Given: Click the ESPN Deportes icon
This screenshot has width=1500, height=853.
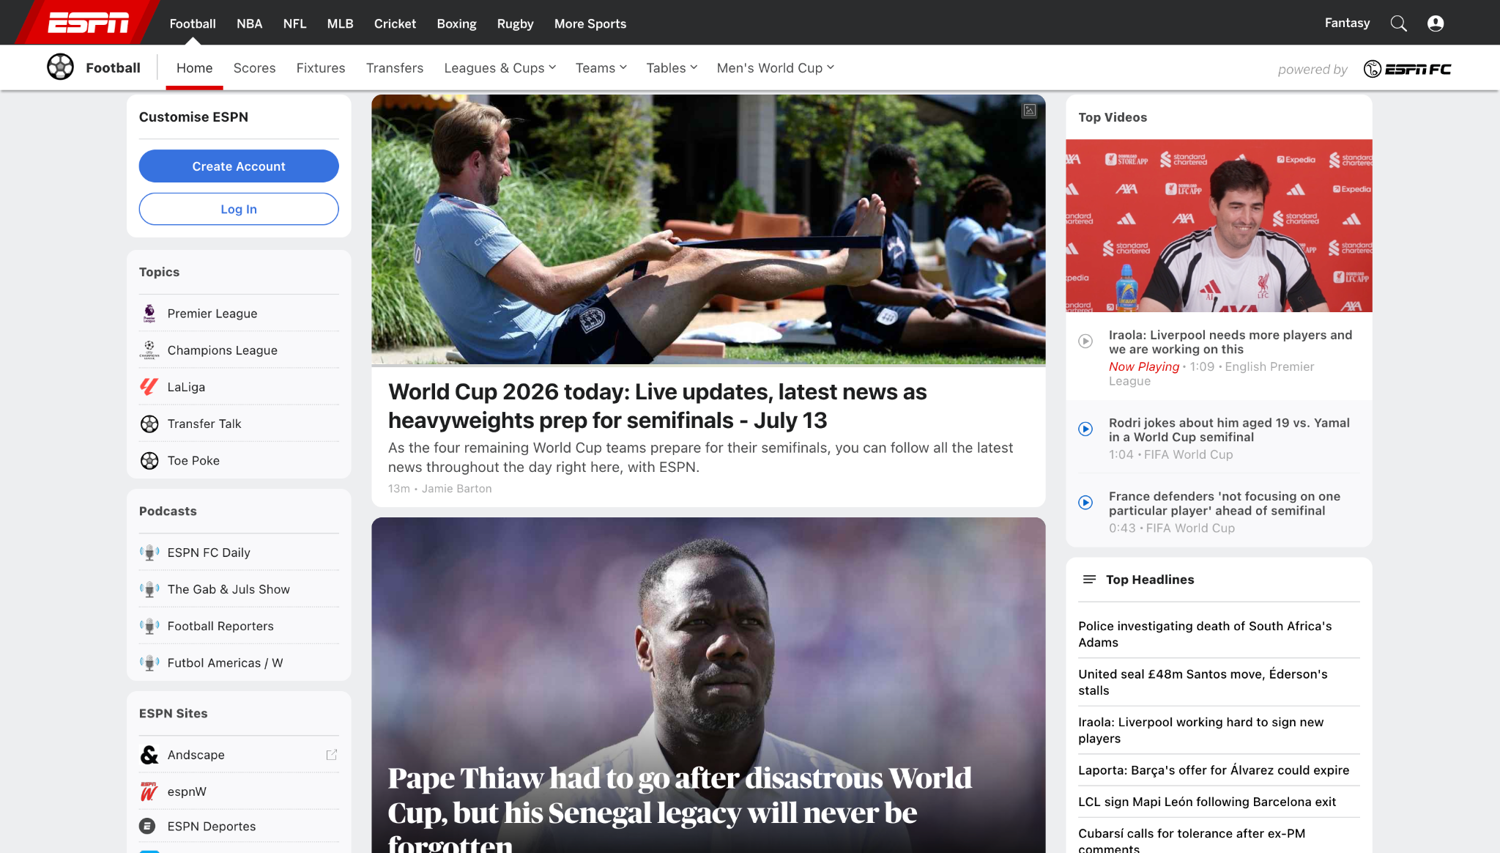Looking at the screenshot, I should tap(147, 826).
